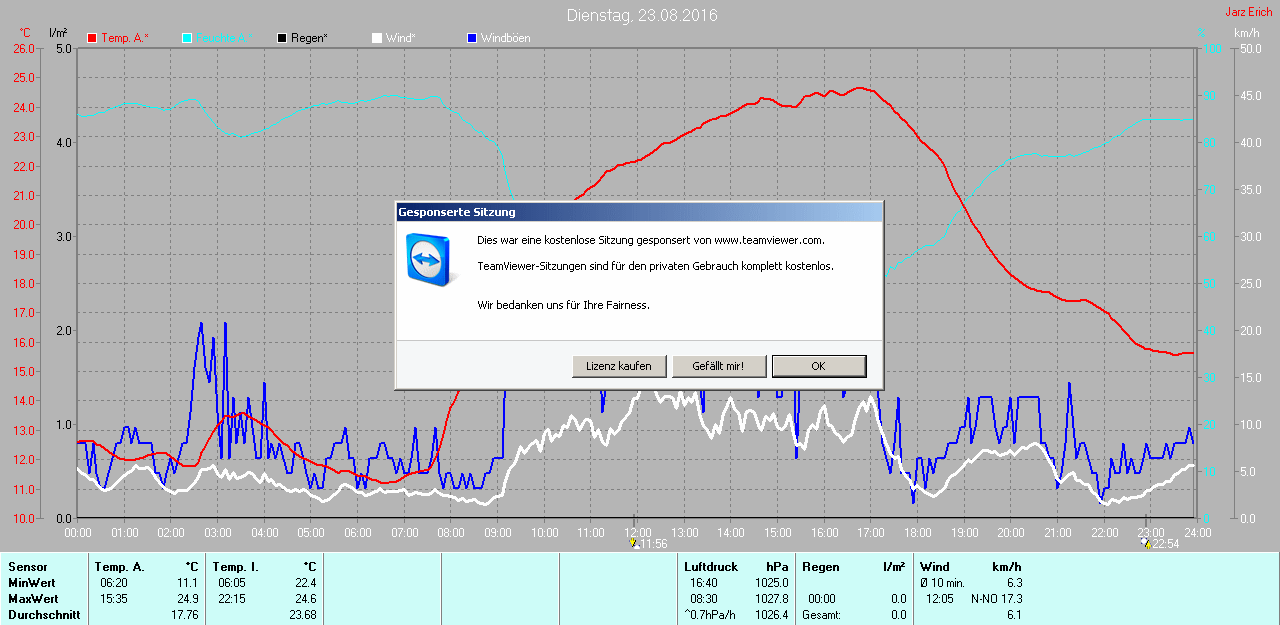Click OK in the sponsored session dialog
Screen dimensions: 1280x625
tap(818, 366)
